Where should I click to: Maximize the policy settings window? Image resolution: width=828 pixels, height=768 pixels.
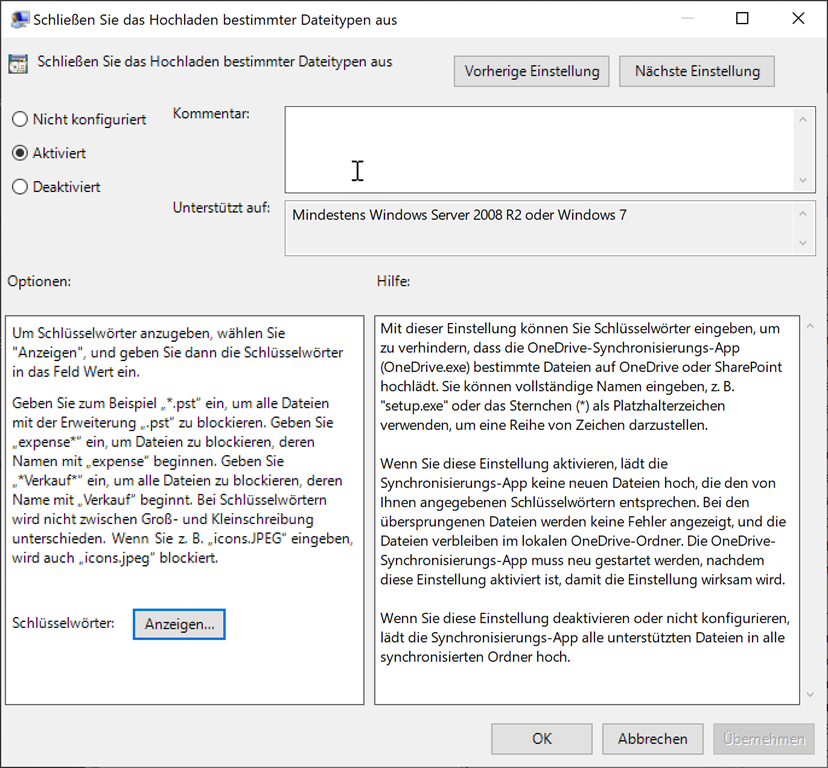[742, 19]
